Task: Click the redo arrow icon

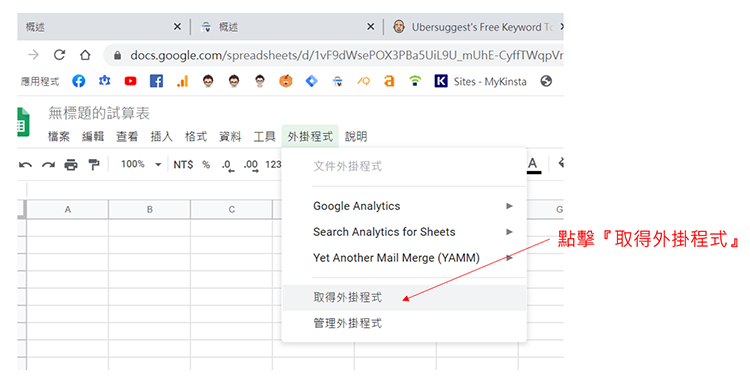Action: pos(48,165)
